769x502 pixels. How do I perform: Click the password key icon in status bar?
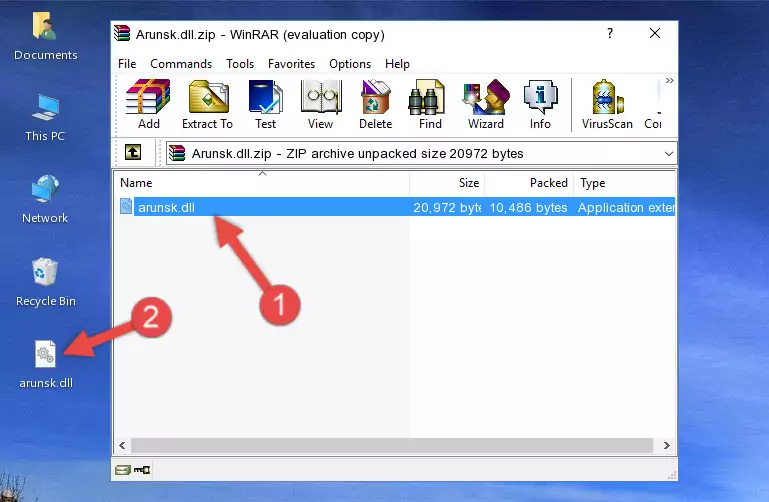pos(142,470)
